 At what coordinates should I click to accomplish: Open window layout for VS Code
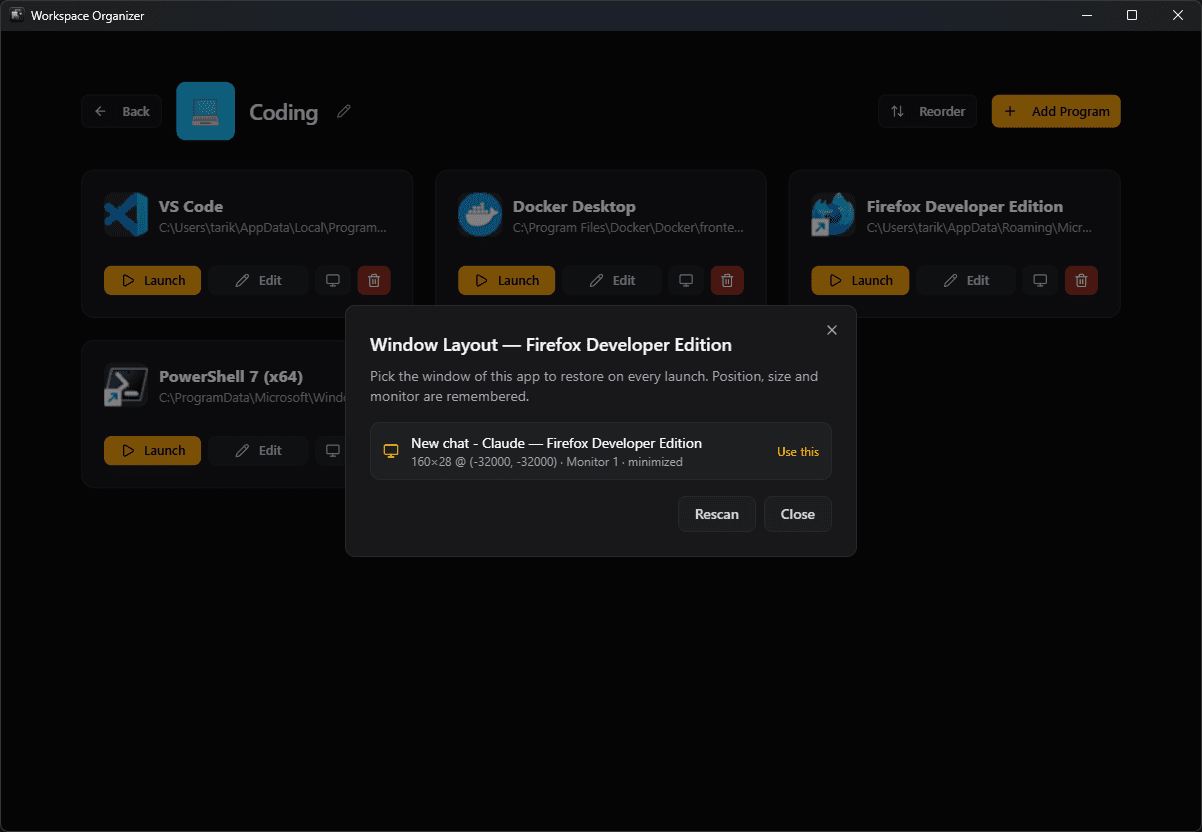pyautogui.click(x=333, y=280)
